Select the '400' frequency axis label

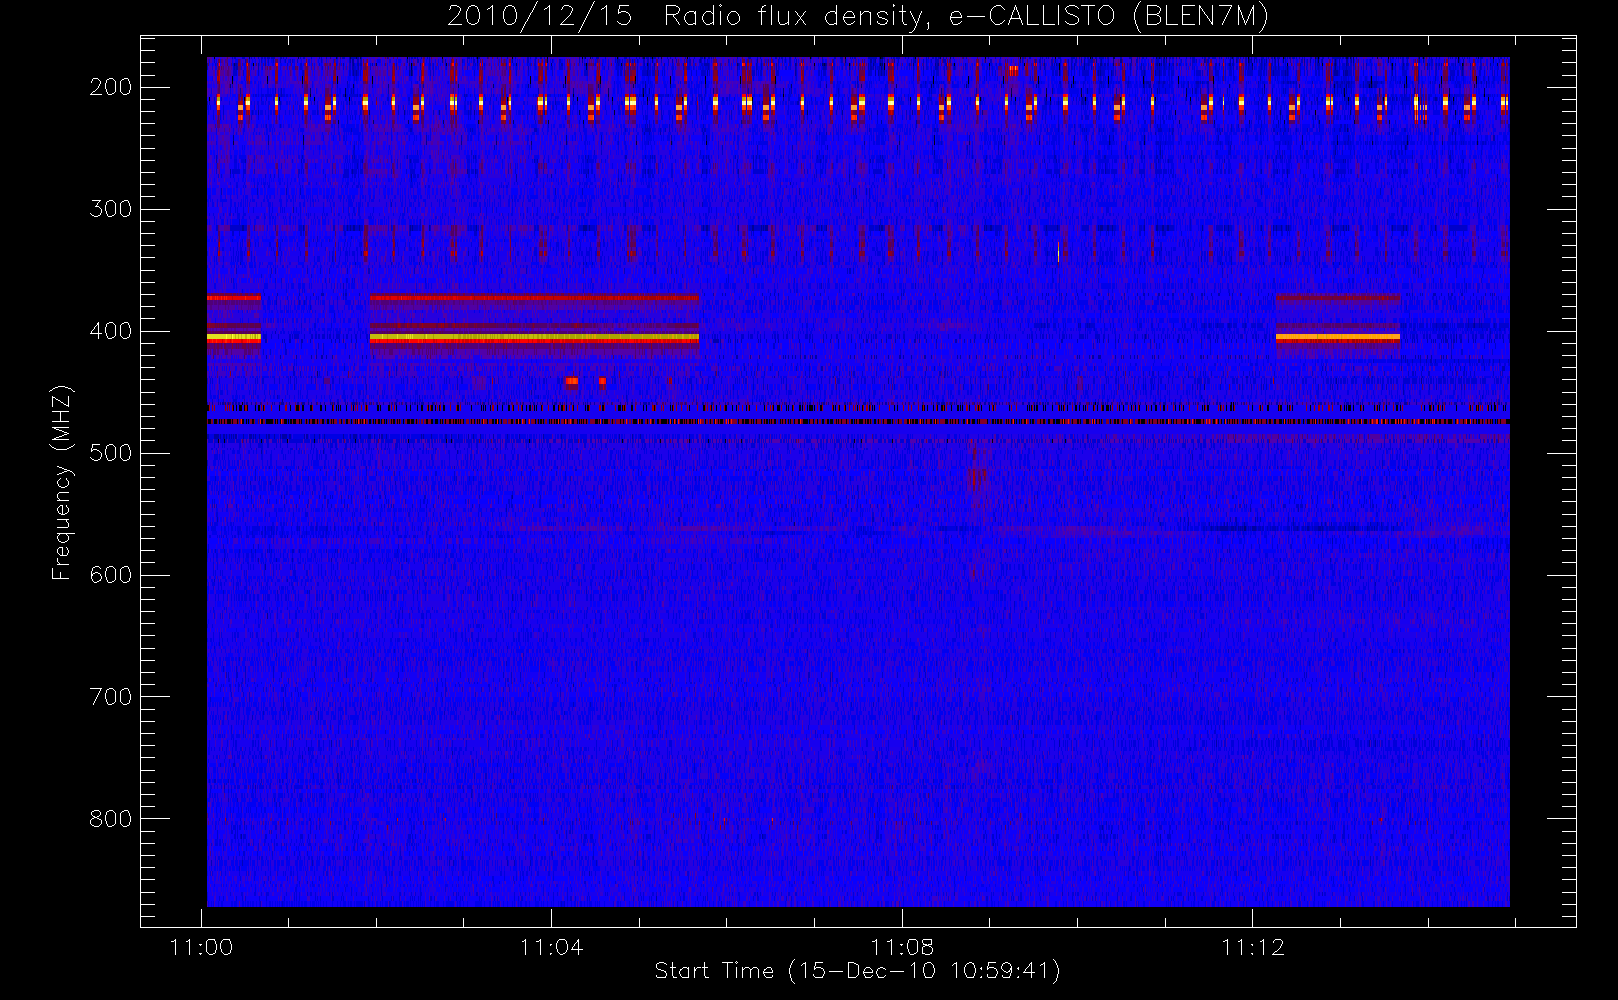point(110,331)
